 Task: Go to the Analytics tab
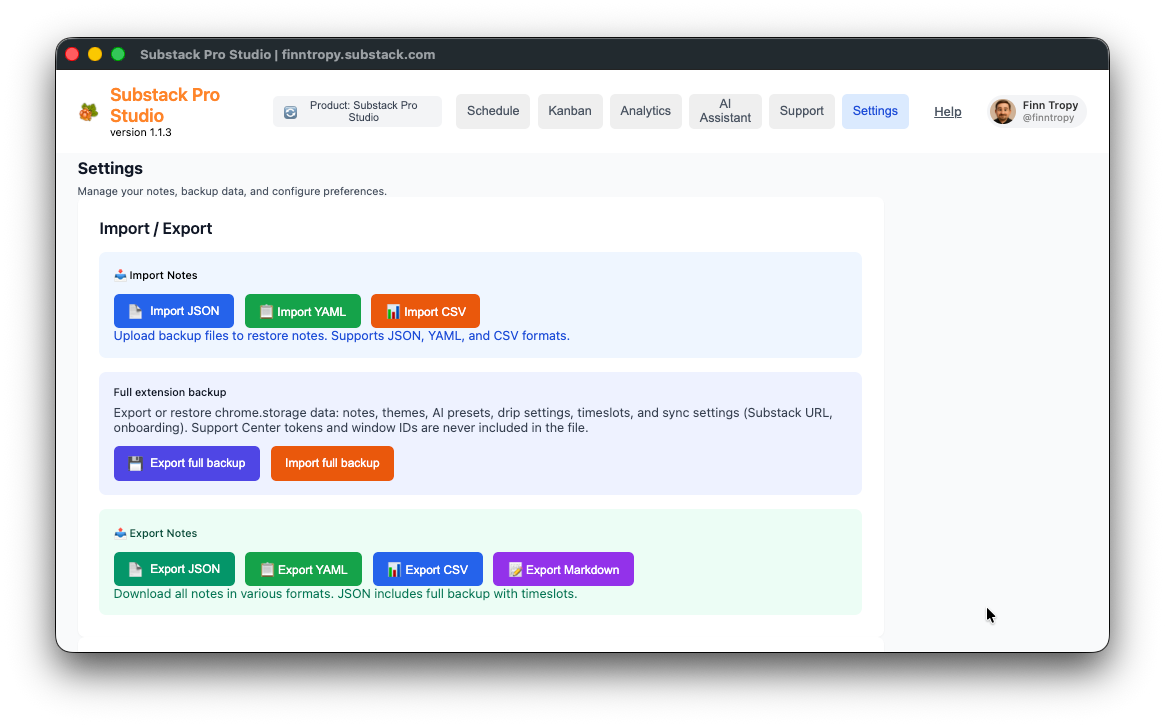646,111
